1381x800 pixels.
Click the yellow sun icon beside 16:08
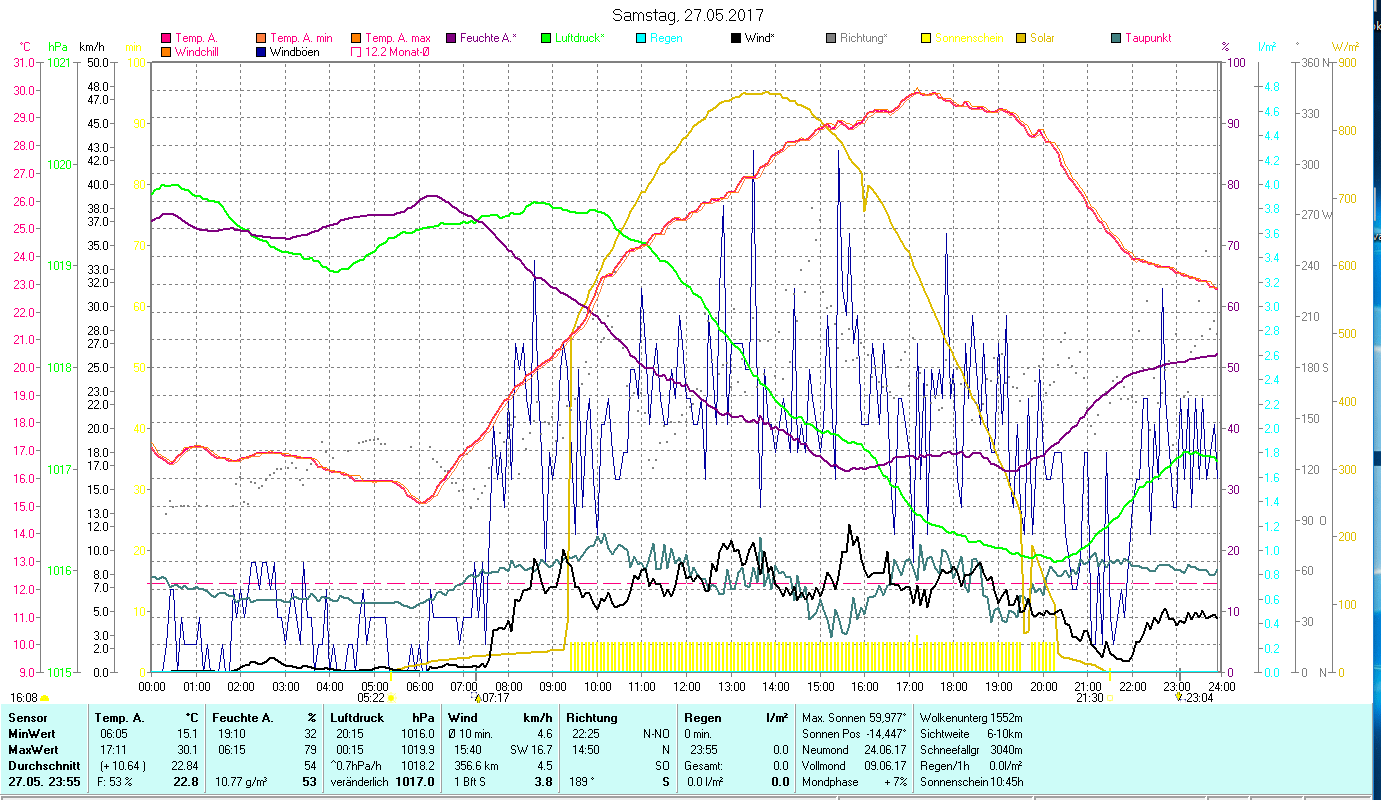click(44, 698)
